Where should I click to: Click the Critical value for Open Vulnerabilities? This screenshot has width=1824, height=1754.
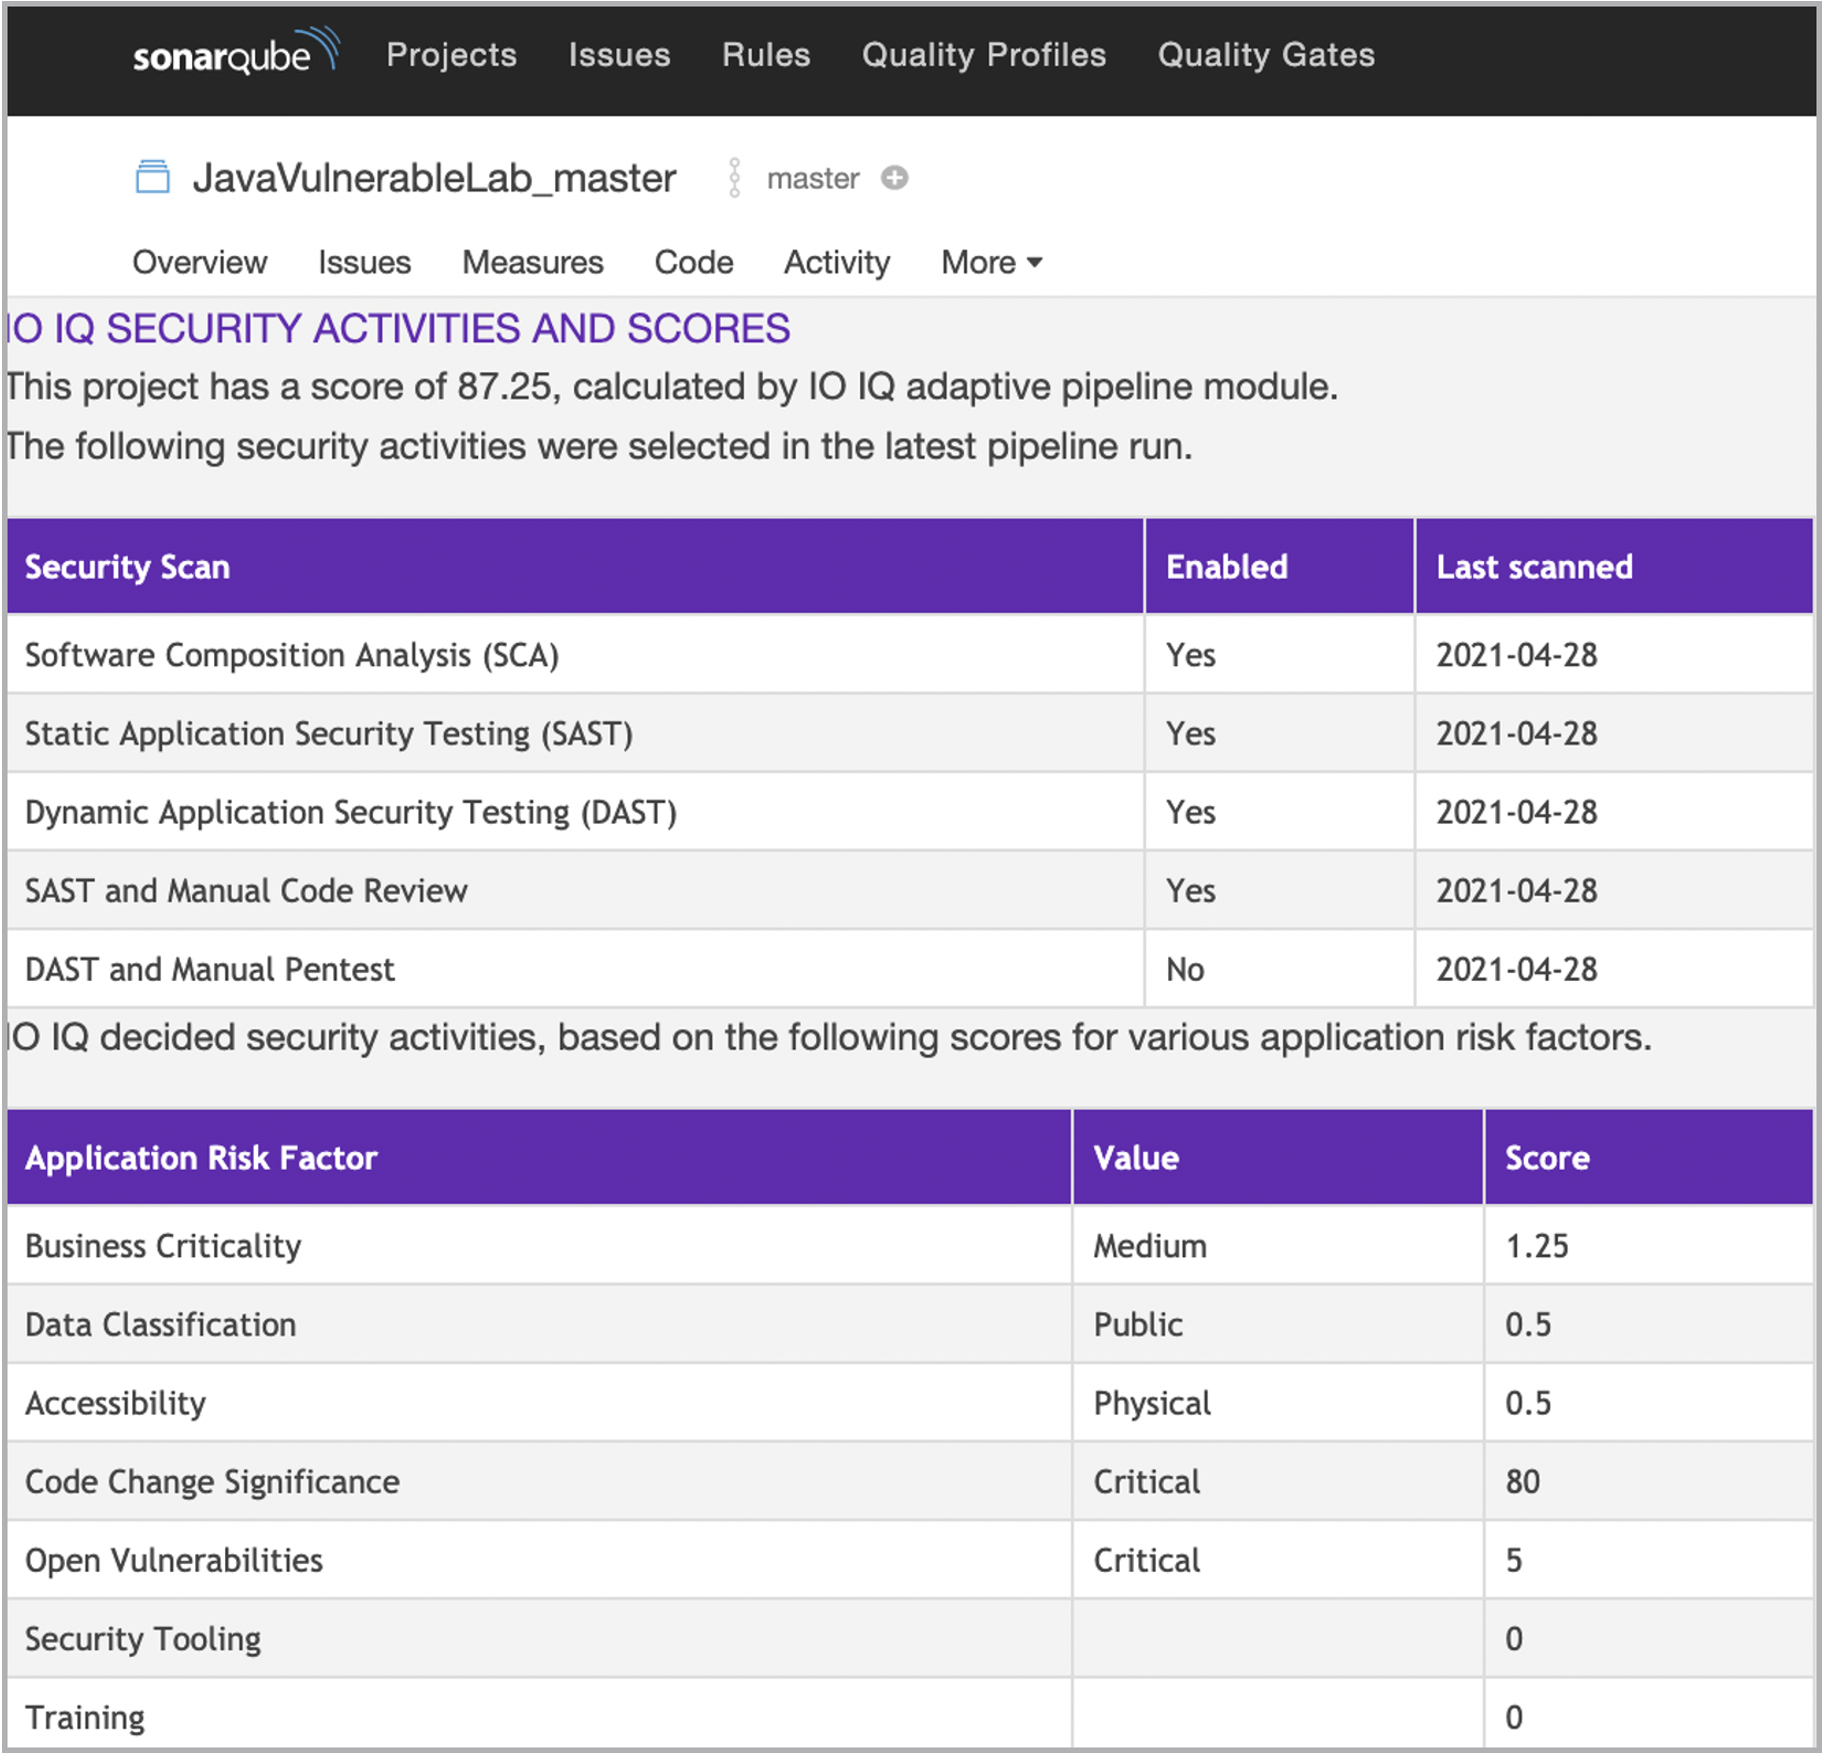(x=1147, y=1560)
